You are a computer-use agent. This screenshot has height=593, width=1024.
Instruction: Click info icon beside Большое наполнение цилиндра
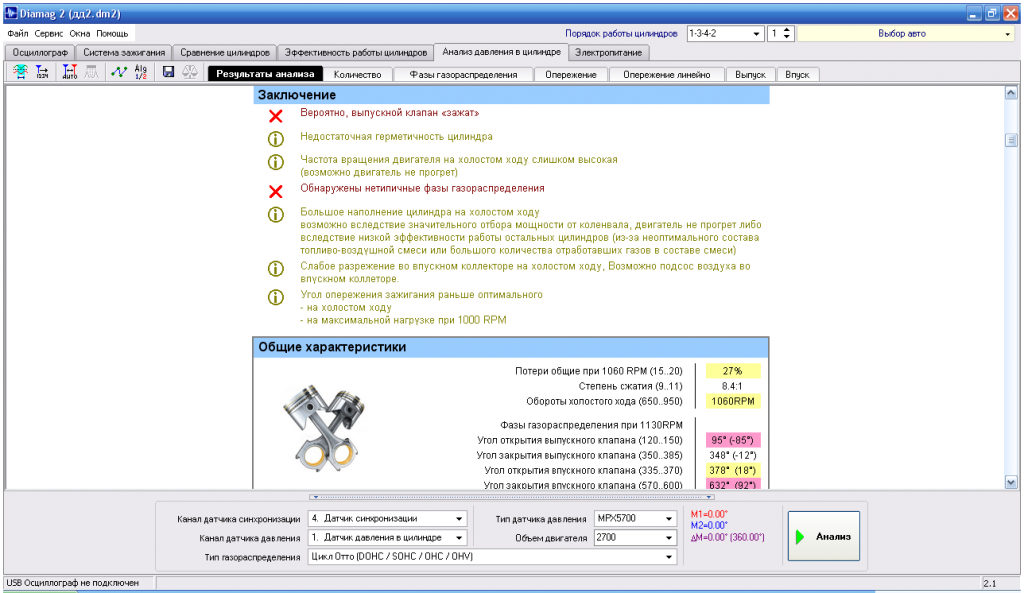(276, 215)
